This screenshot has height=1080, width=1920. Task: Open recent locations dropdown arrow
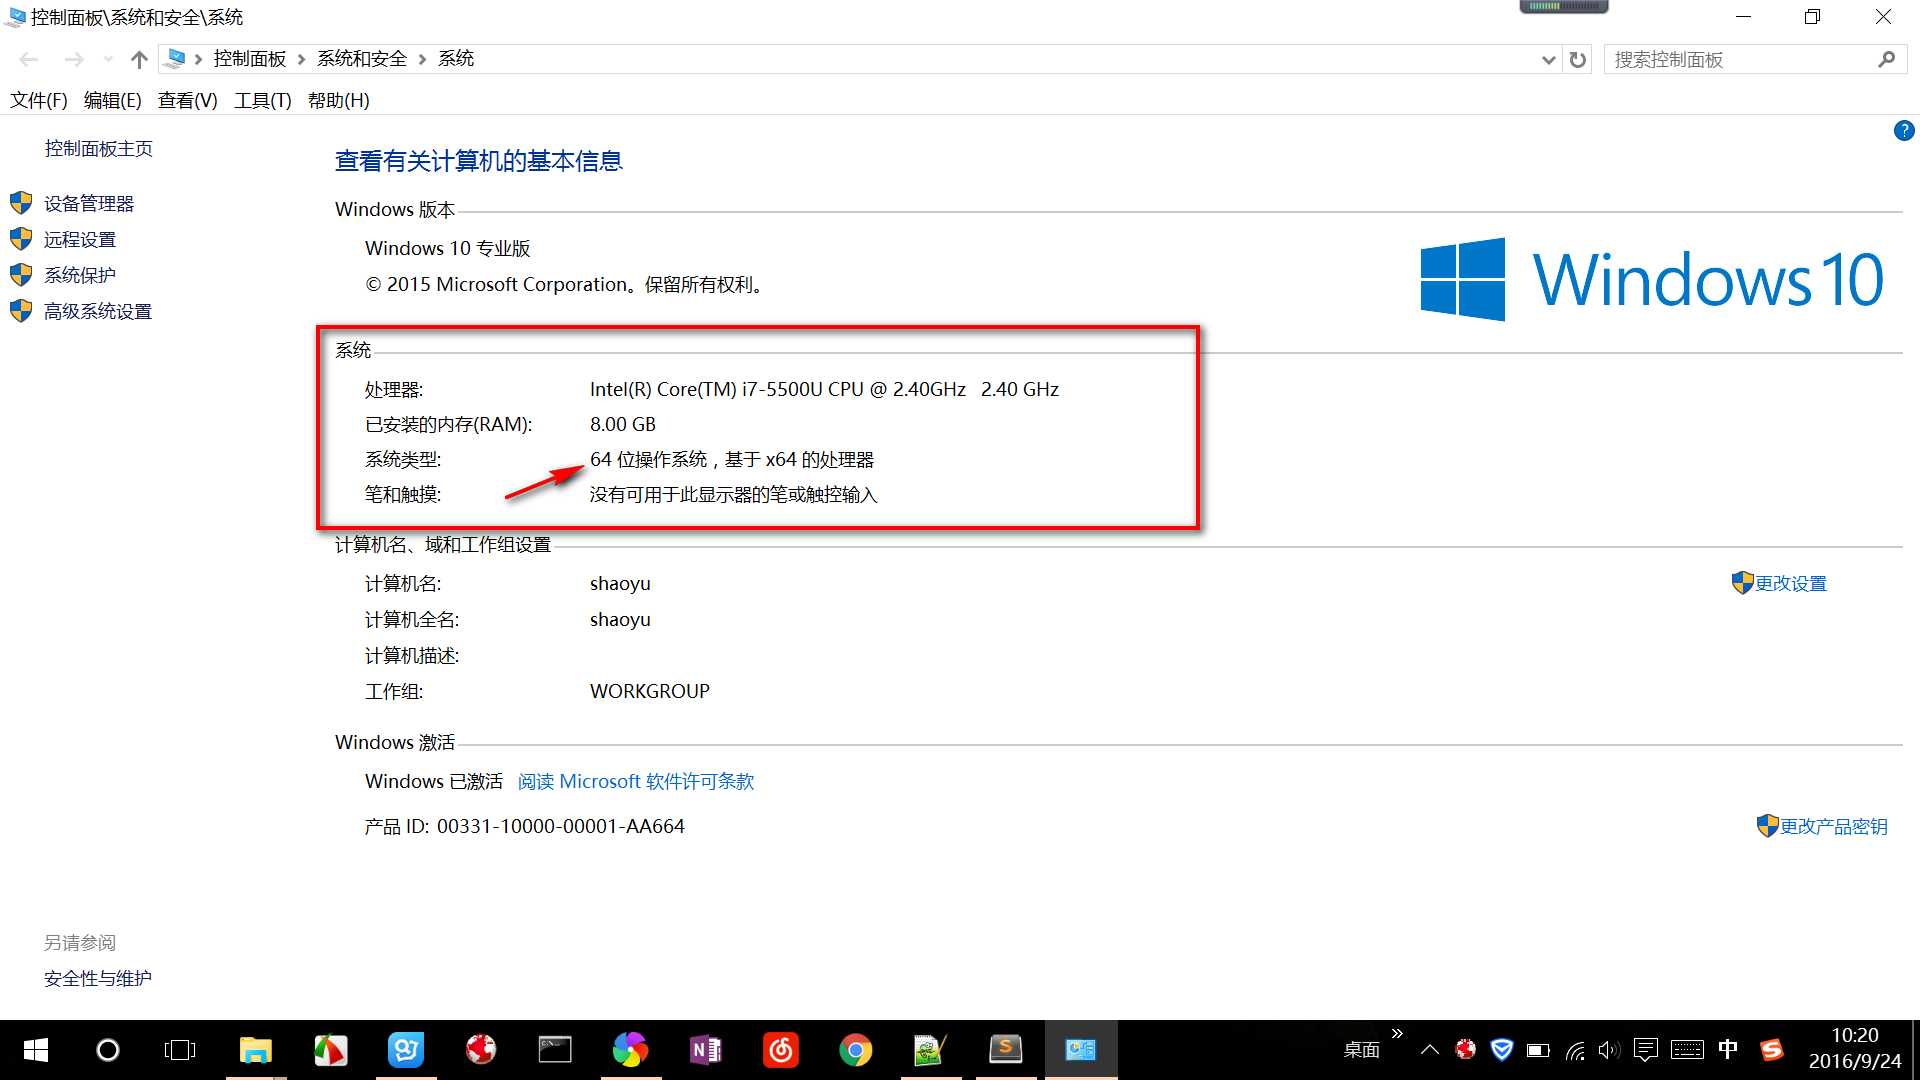pos(108,60)
